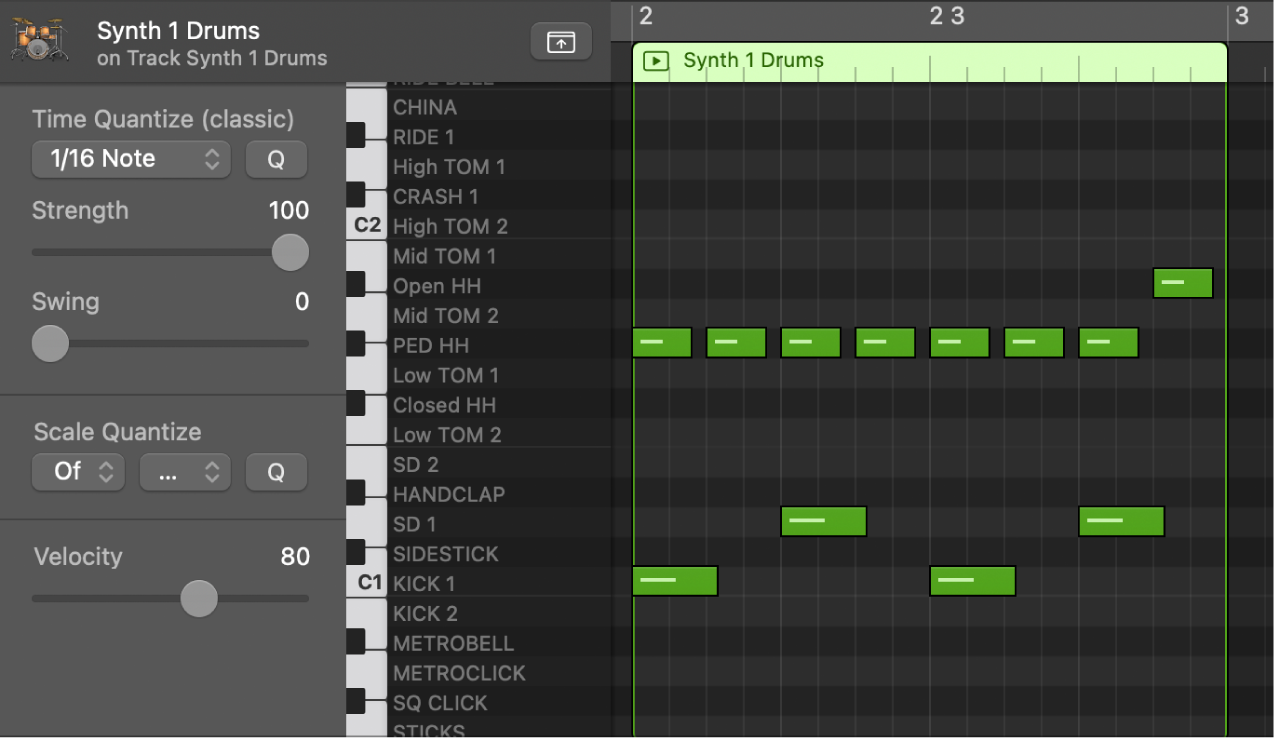1274x739 pixels.
Task: Select the first KICK 1 note
Action: click(x=675, y=581)
